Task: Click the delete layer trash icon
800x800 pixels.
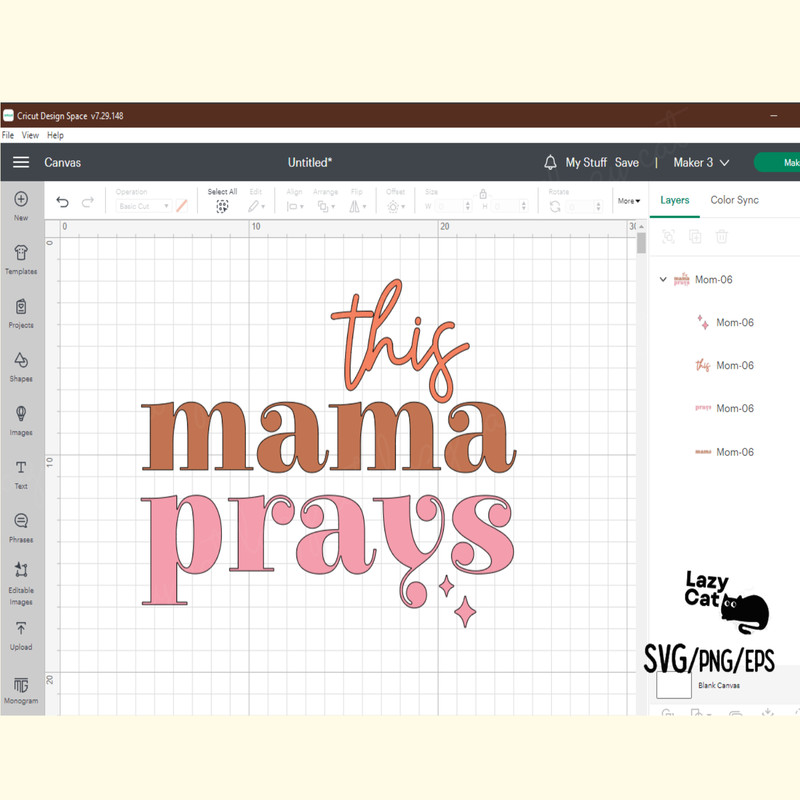Action: (722, 237)
